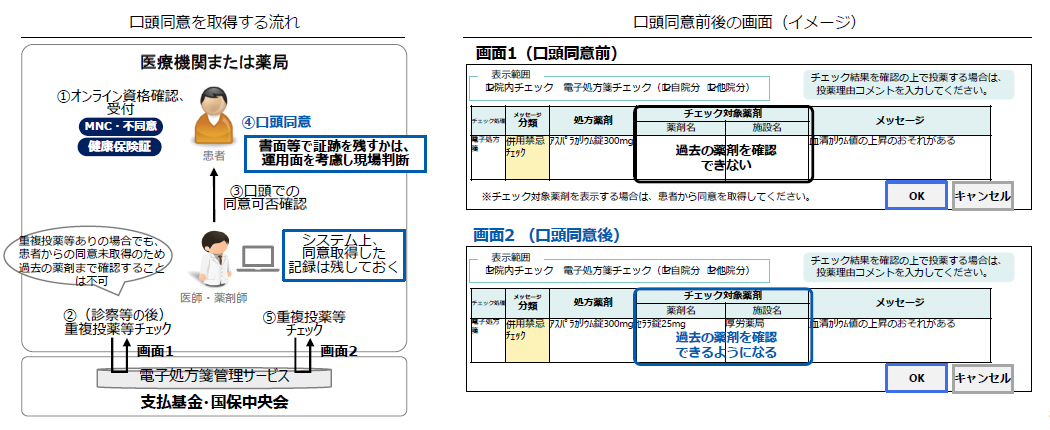Click the MNC・不同意 badge

pyautogui.click(x=121, y=126)
